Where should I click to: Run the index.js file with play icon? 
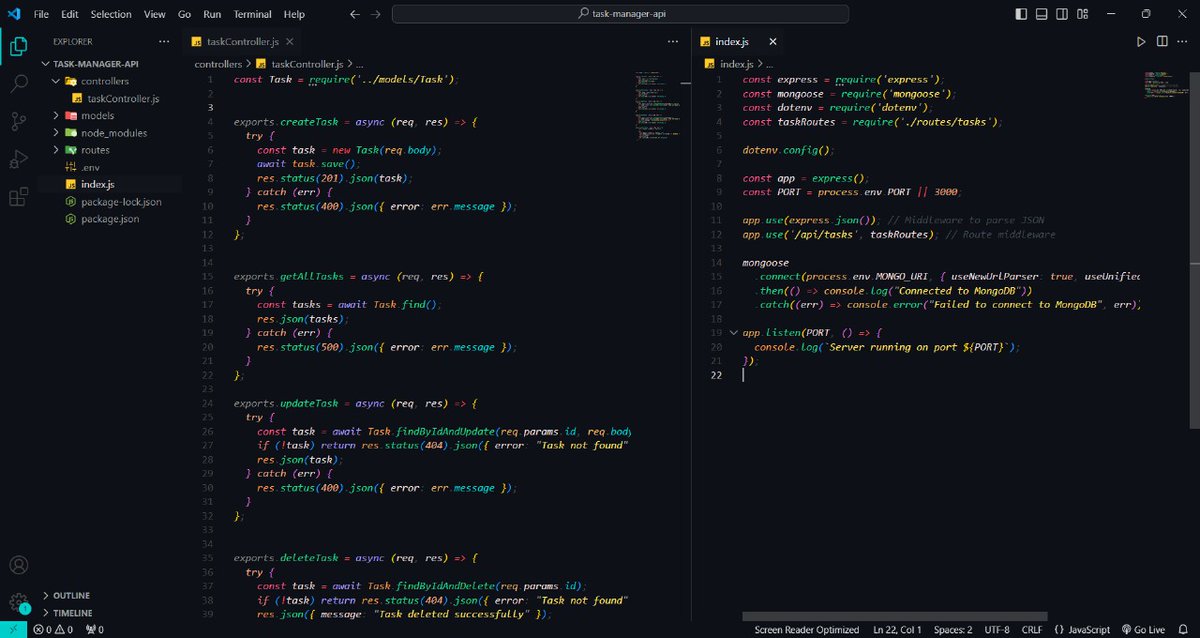tap(1141, 42)
